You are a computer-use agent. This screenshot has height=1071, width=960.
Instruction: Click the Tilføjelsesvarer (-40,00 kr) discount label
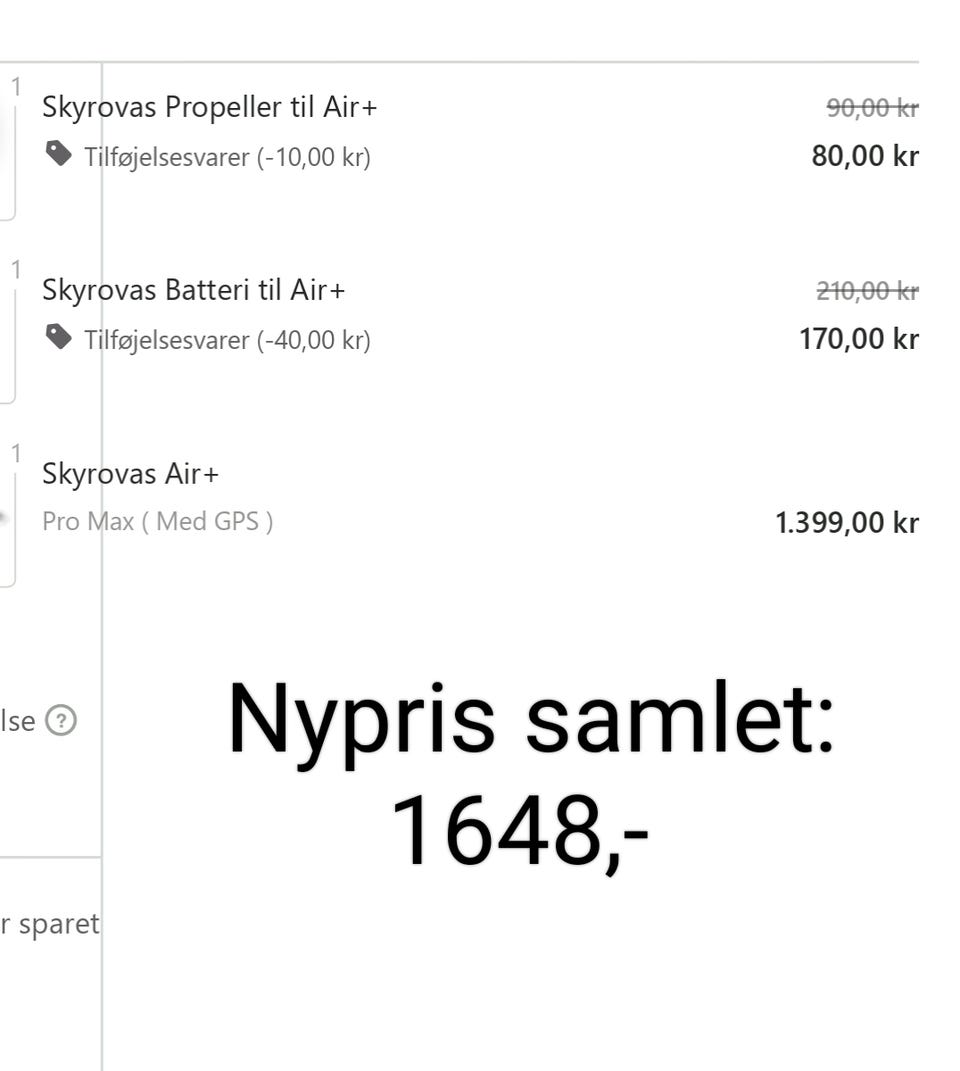pos(227,340)
